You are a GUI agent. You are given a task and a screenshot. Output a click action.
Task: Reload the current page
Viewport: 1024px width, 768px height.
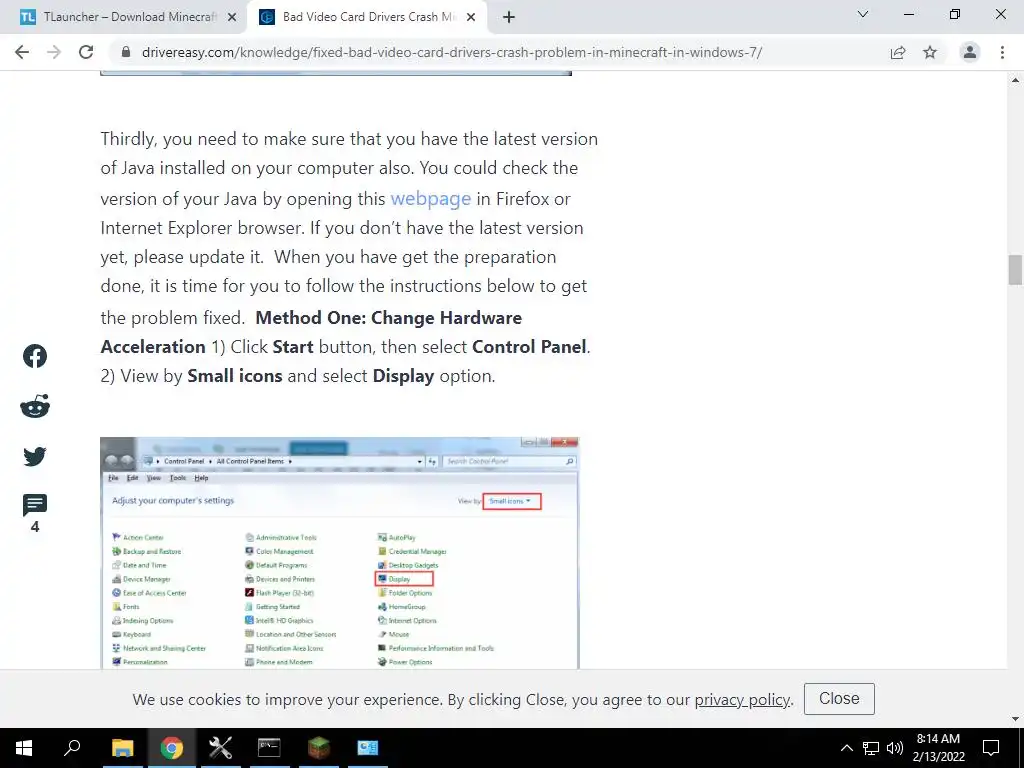coord(86,52)
